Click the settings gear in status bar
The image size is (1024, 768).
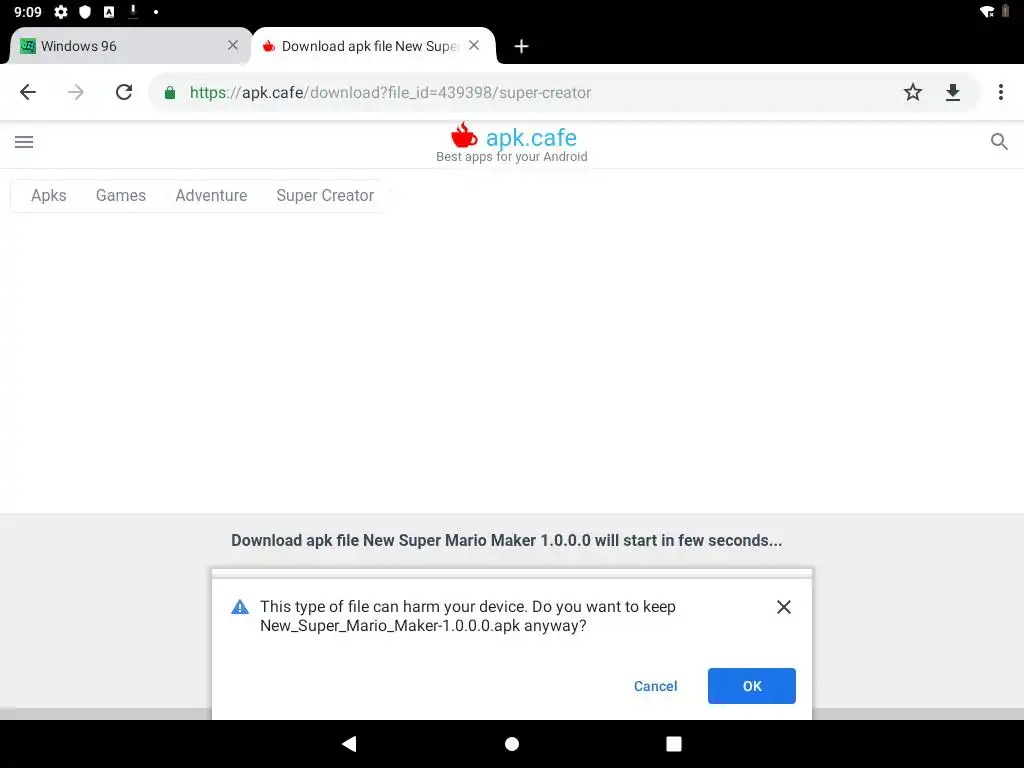pyautogui.click(x=61, y=12)
